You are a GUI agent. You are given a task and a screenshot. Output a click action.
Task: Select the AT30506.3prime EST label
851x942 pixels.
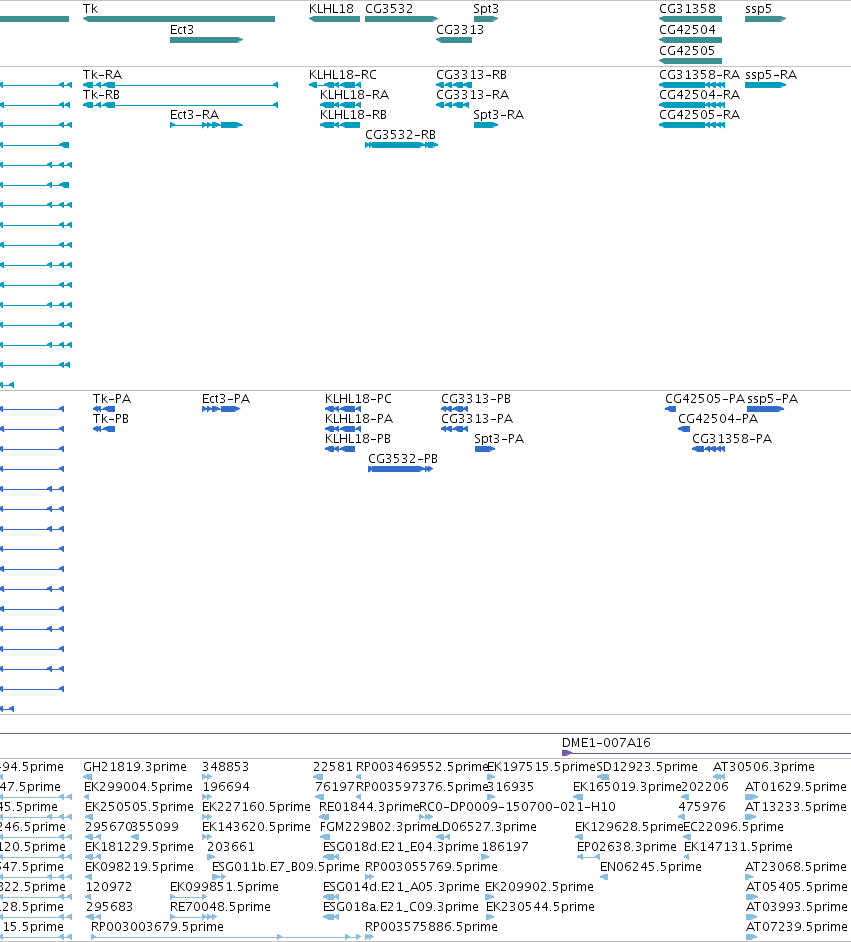[764, 767]
